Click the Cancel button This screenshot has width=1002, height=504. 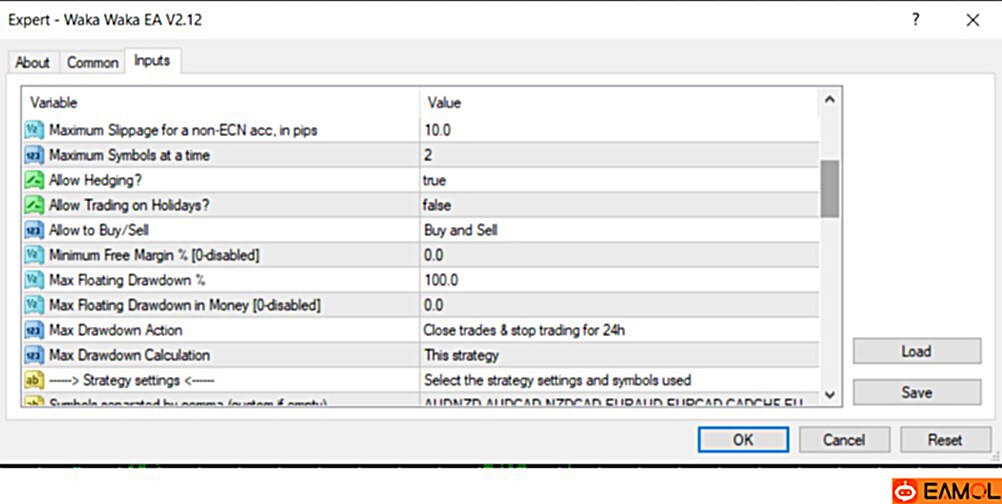point(844,440)
